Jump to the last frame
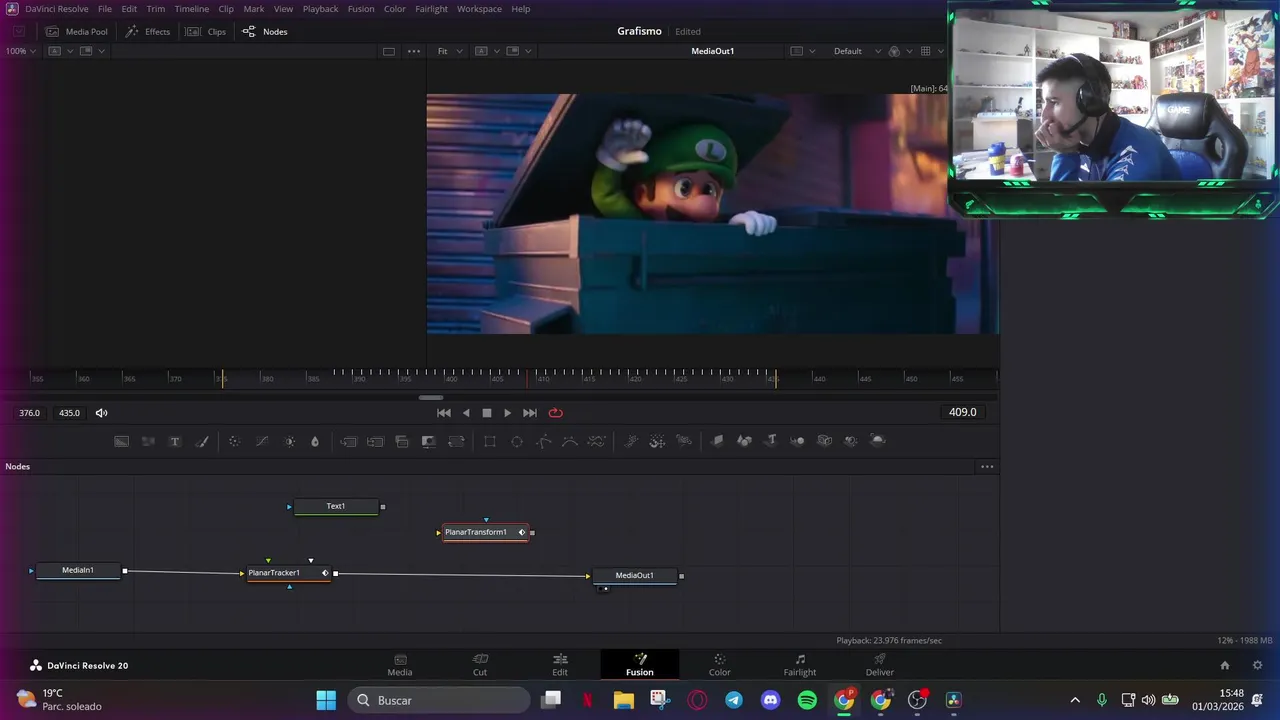 pyautogui.click(x=530, y=413)
